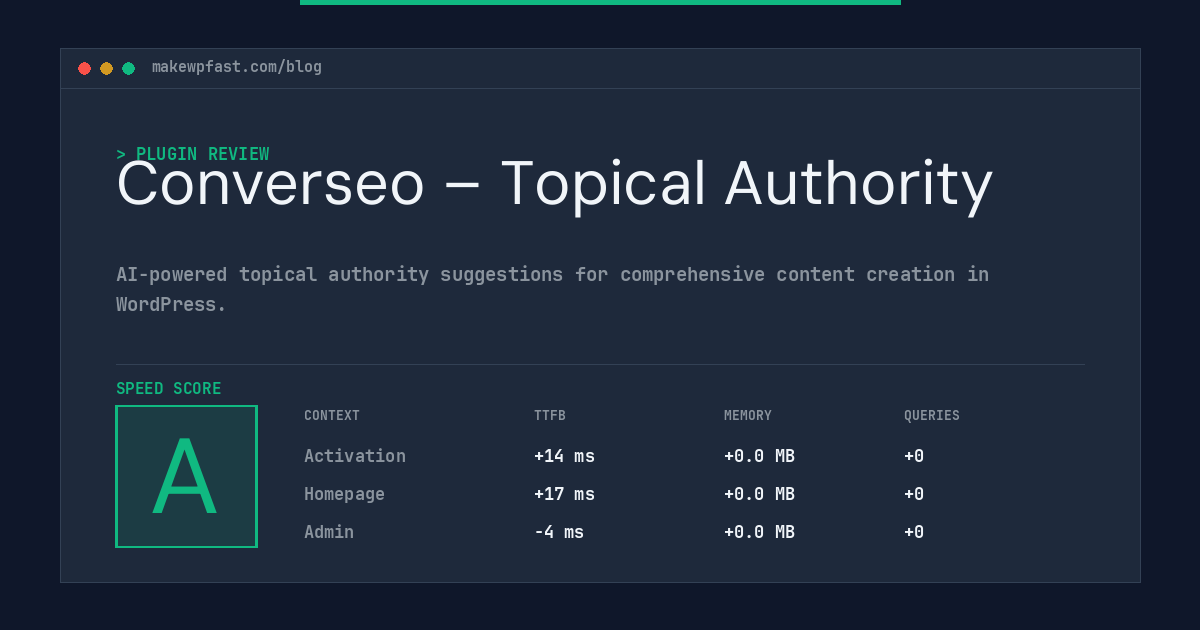This screenshot has width=1200, height=630.
Task: Click the grade A speed score badge
Action: point(186,476)
